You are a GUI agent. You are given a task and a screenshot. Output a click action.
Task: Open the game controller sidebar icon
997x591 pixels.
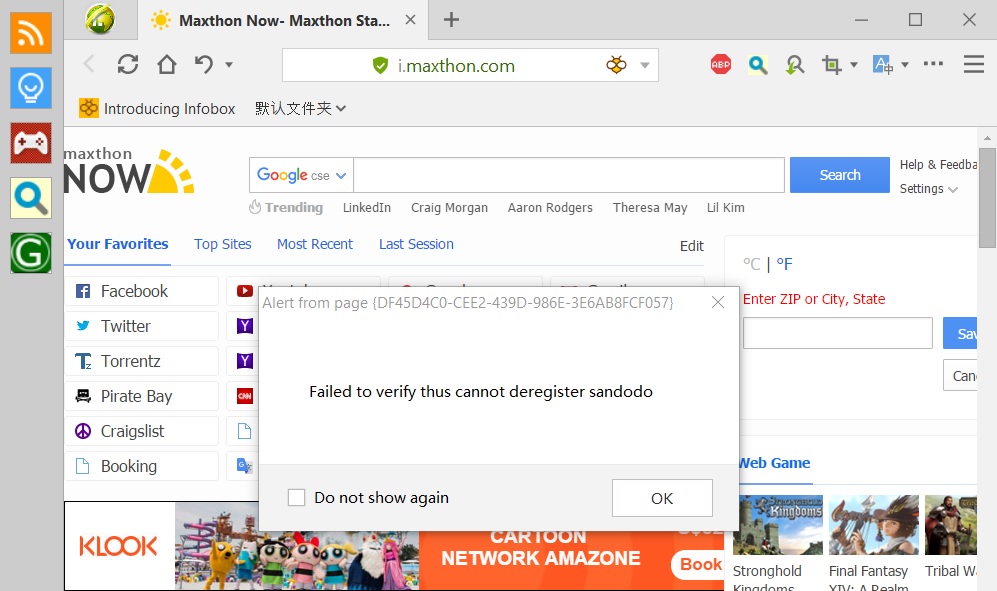coord(31,143)
